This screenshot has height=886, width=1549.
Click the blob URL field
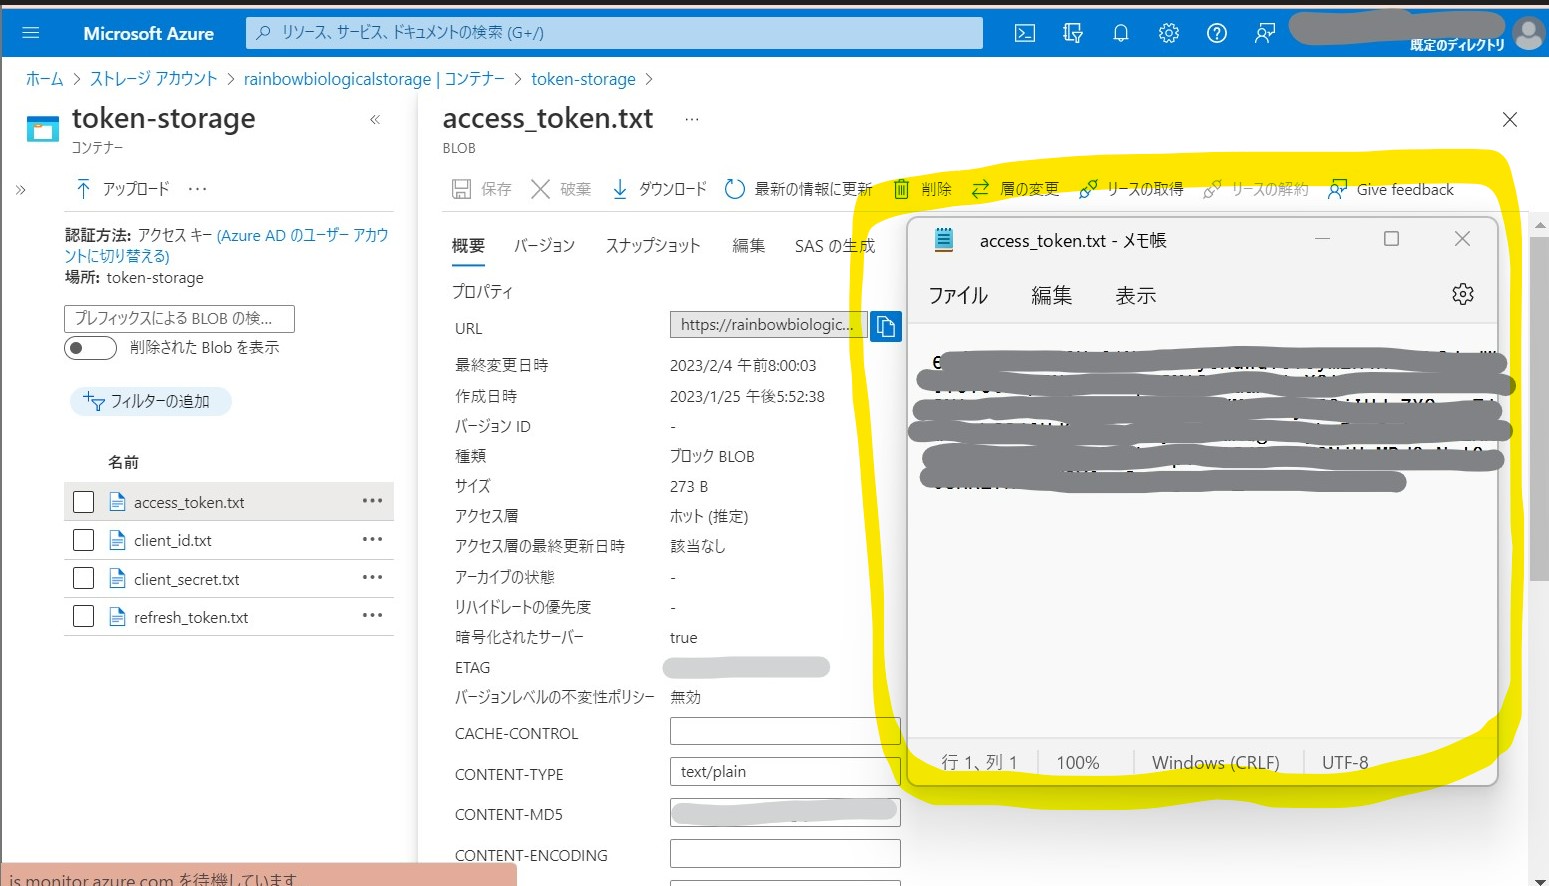tap(768, 325)
